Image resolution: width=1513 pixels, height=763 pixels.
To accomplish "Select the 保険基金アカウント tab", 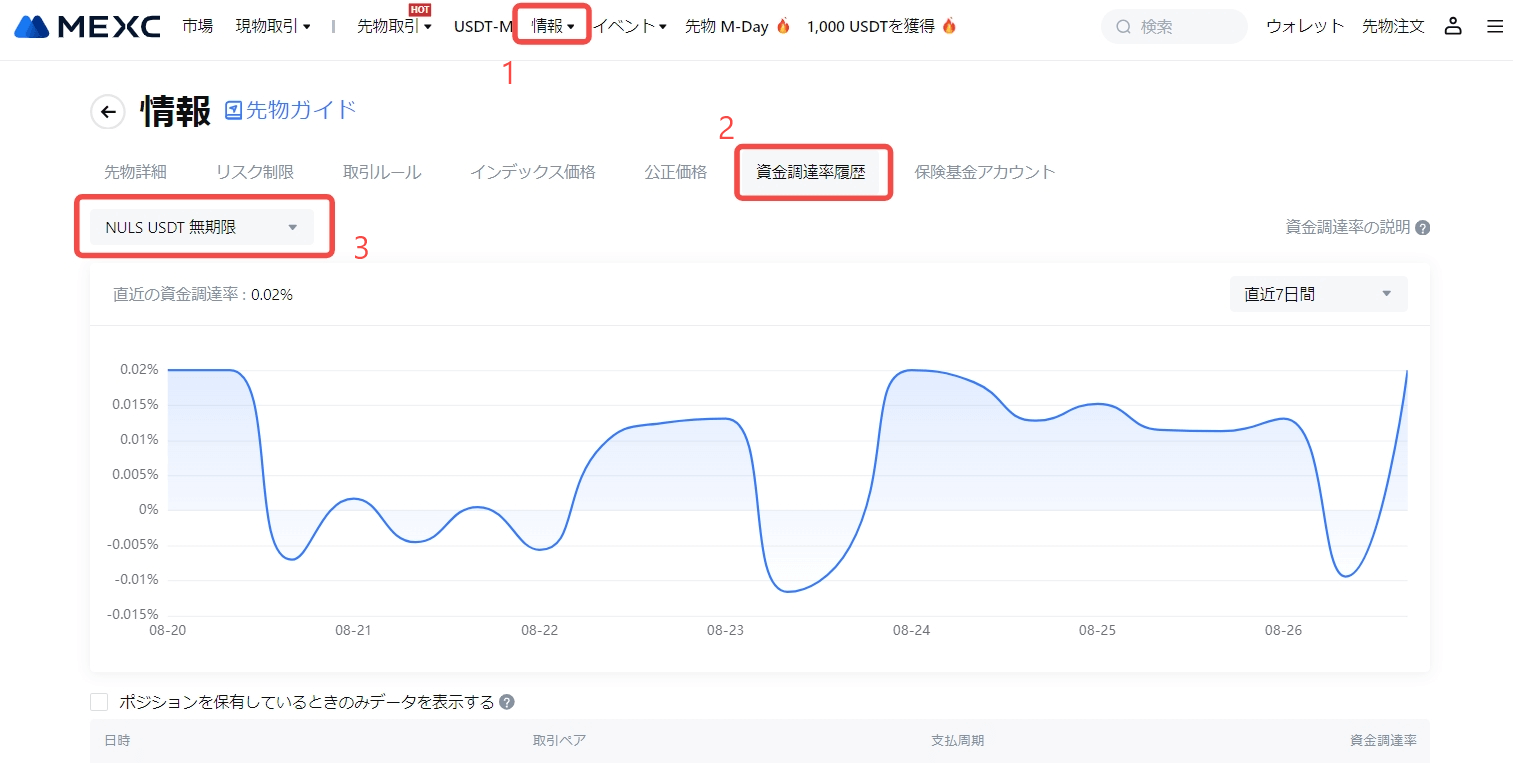I will [984, 172].
